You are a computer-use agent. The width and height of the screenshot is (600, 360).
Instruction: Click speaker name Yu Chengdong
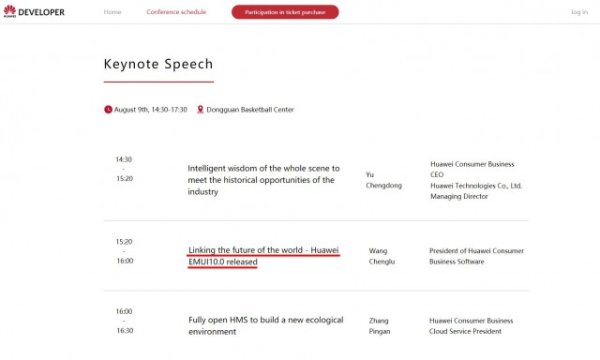click(383, 180)
